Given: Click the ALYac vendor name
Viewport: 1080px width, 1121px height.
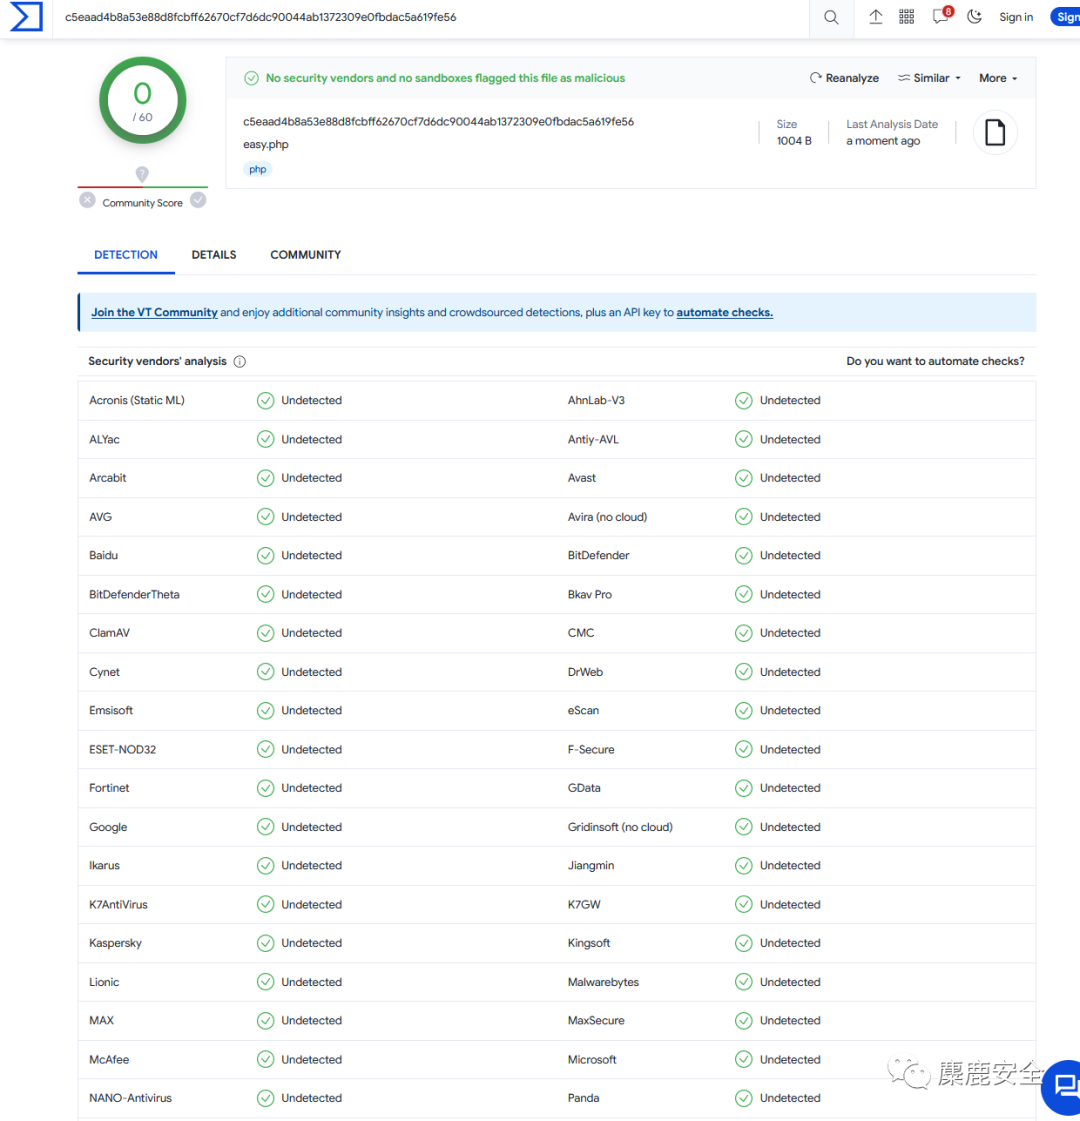Looking at the screenshot, I should coord(104,439).
